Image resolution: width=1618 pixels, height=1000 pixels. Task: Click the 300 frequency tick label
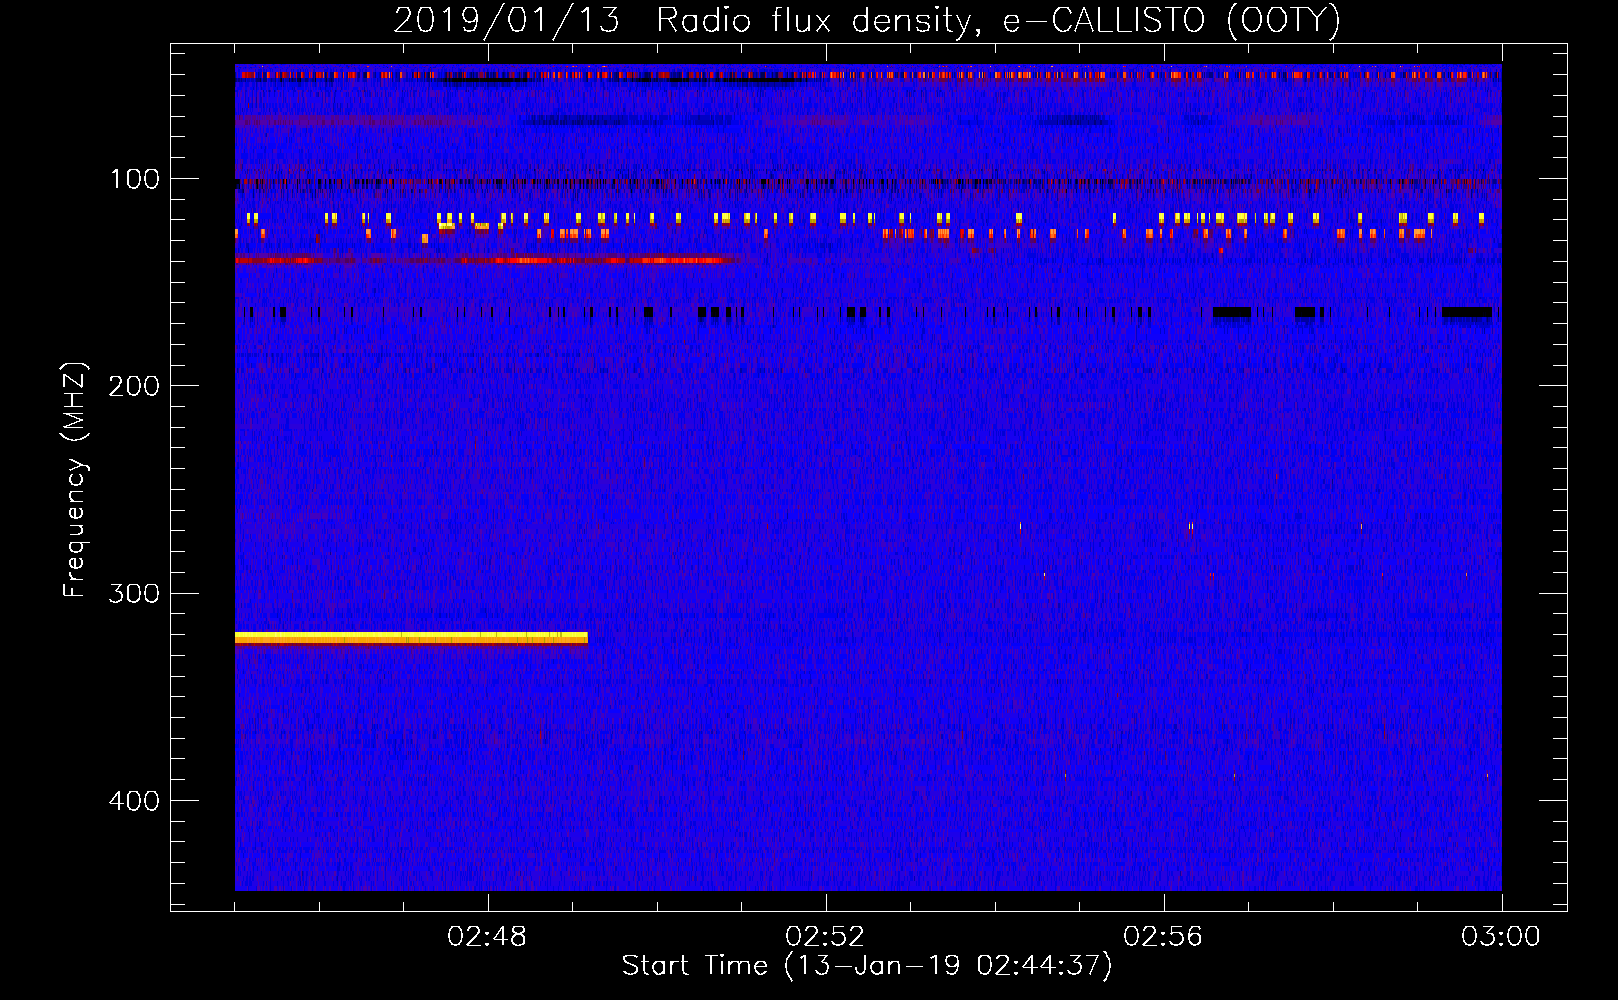tap(134, 593)
